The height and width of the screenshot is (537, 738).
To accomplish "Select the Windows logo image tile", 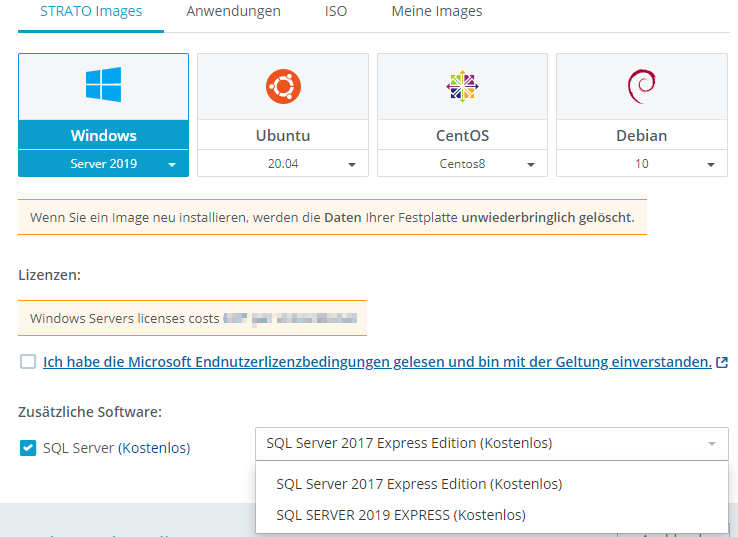I will point(104,85).
